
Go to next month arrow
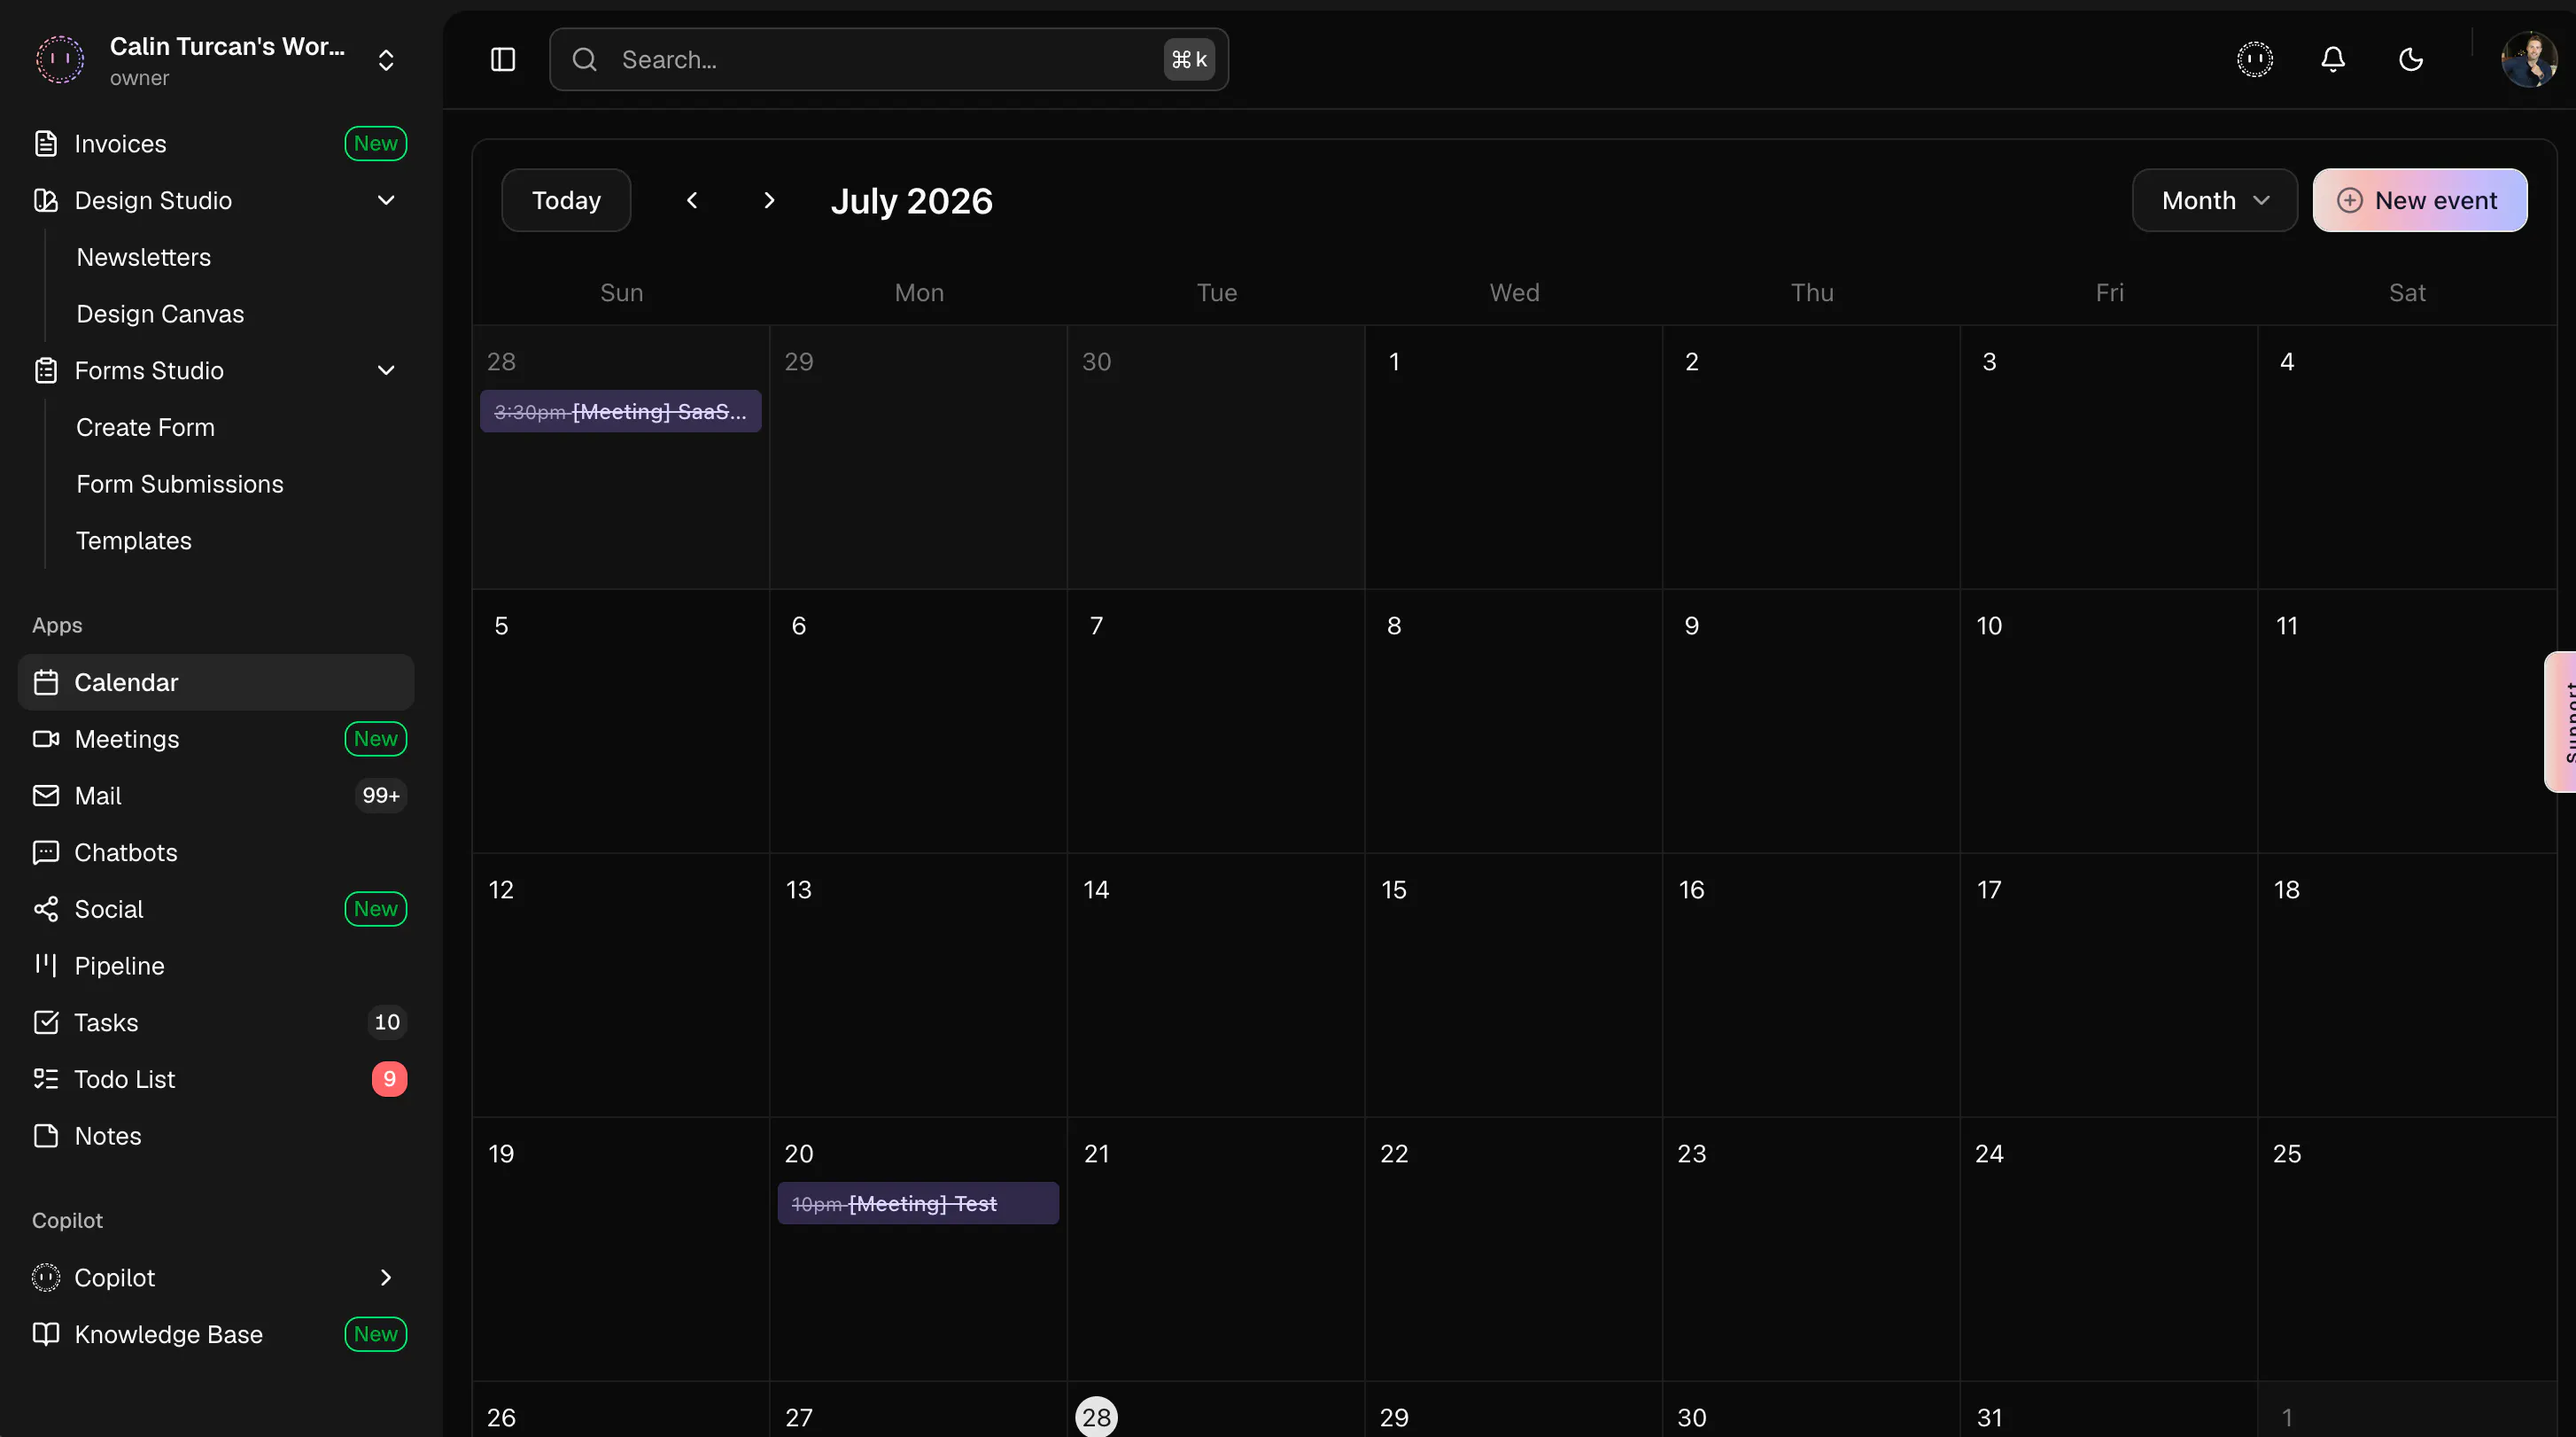(x=769, y=201)
